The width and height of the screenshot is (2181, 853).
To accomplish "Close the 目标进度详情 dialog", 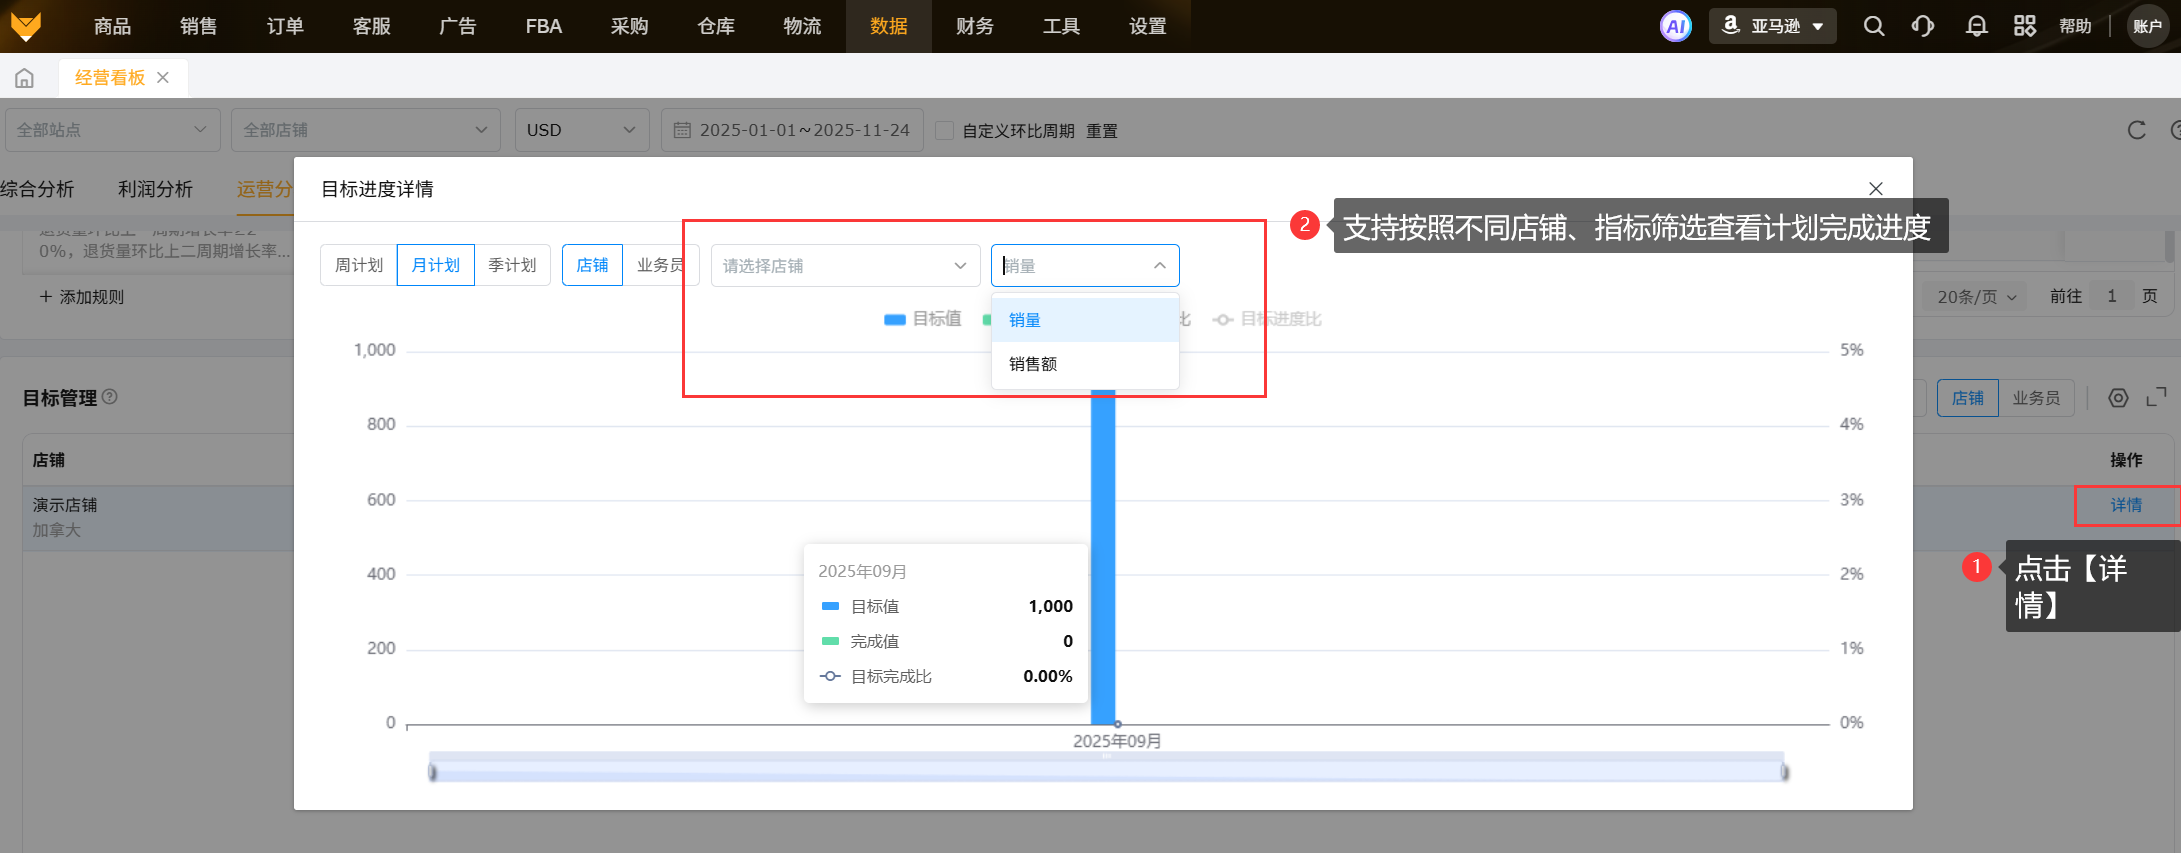I will [x=1876, y=188].
